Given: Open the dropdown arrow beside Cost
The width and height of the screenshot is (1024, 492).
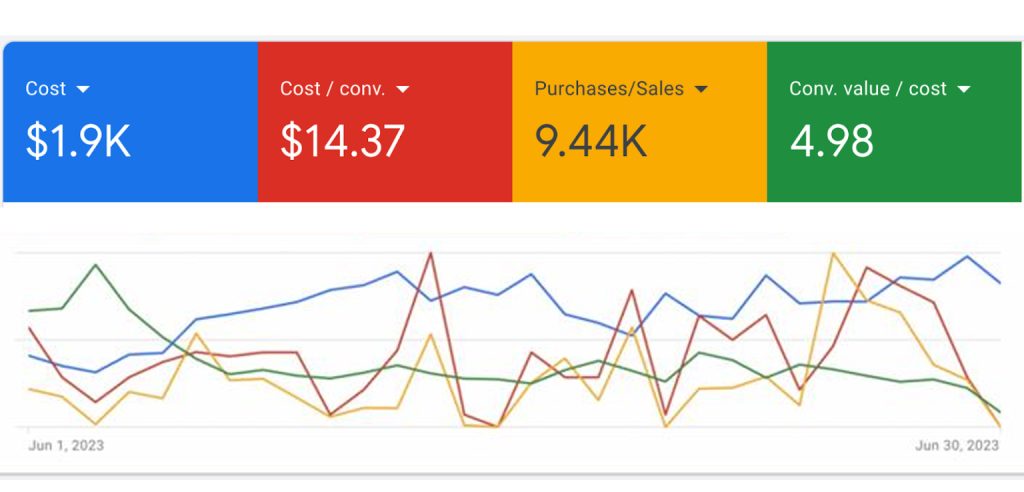Looking at the screenshot, I should pos(83,89).
